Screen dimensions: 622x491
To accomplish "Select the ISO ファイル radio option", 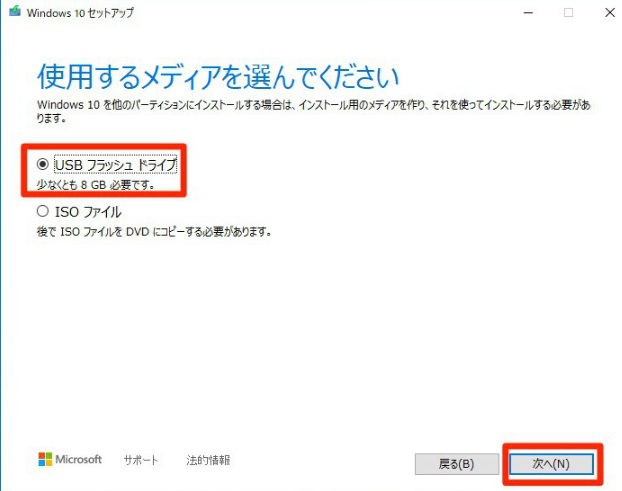I will point(42,211).
